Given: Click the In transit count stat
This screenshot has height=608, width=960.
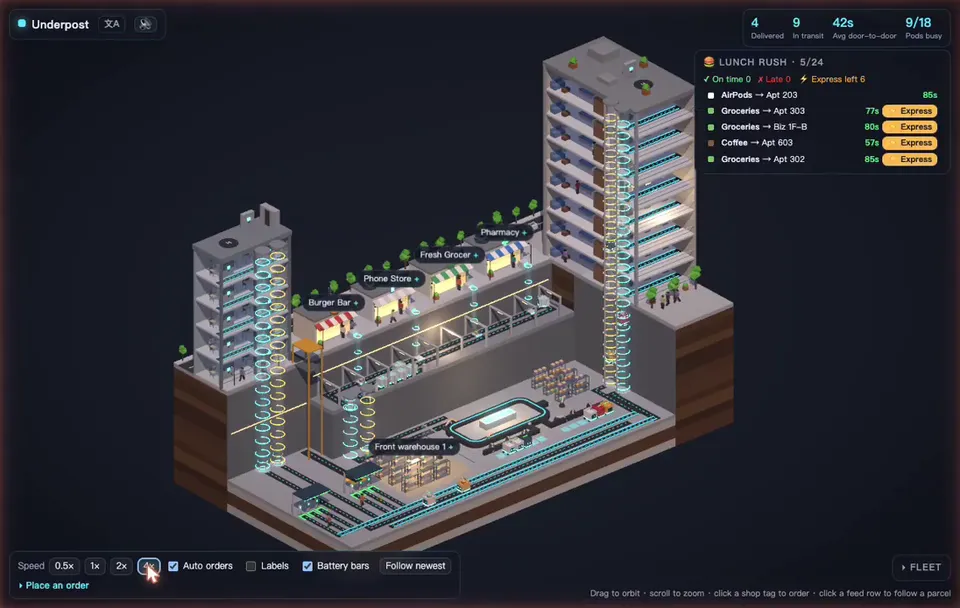Looking at the screenshot, I should pyautogui.click(x=808, y=28).
